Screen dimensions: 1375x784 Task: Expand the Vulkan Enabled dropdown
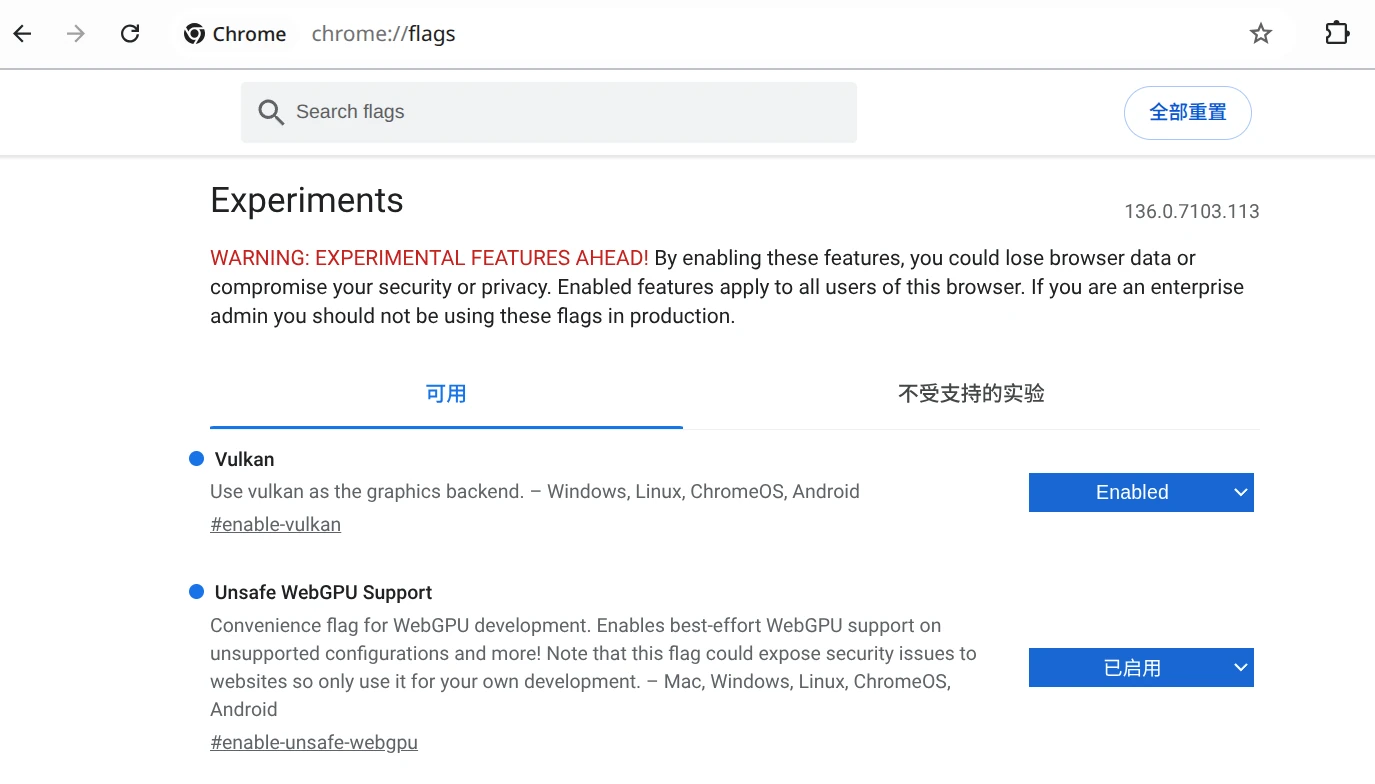(1140, 492)
